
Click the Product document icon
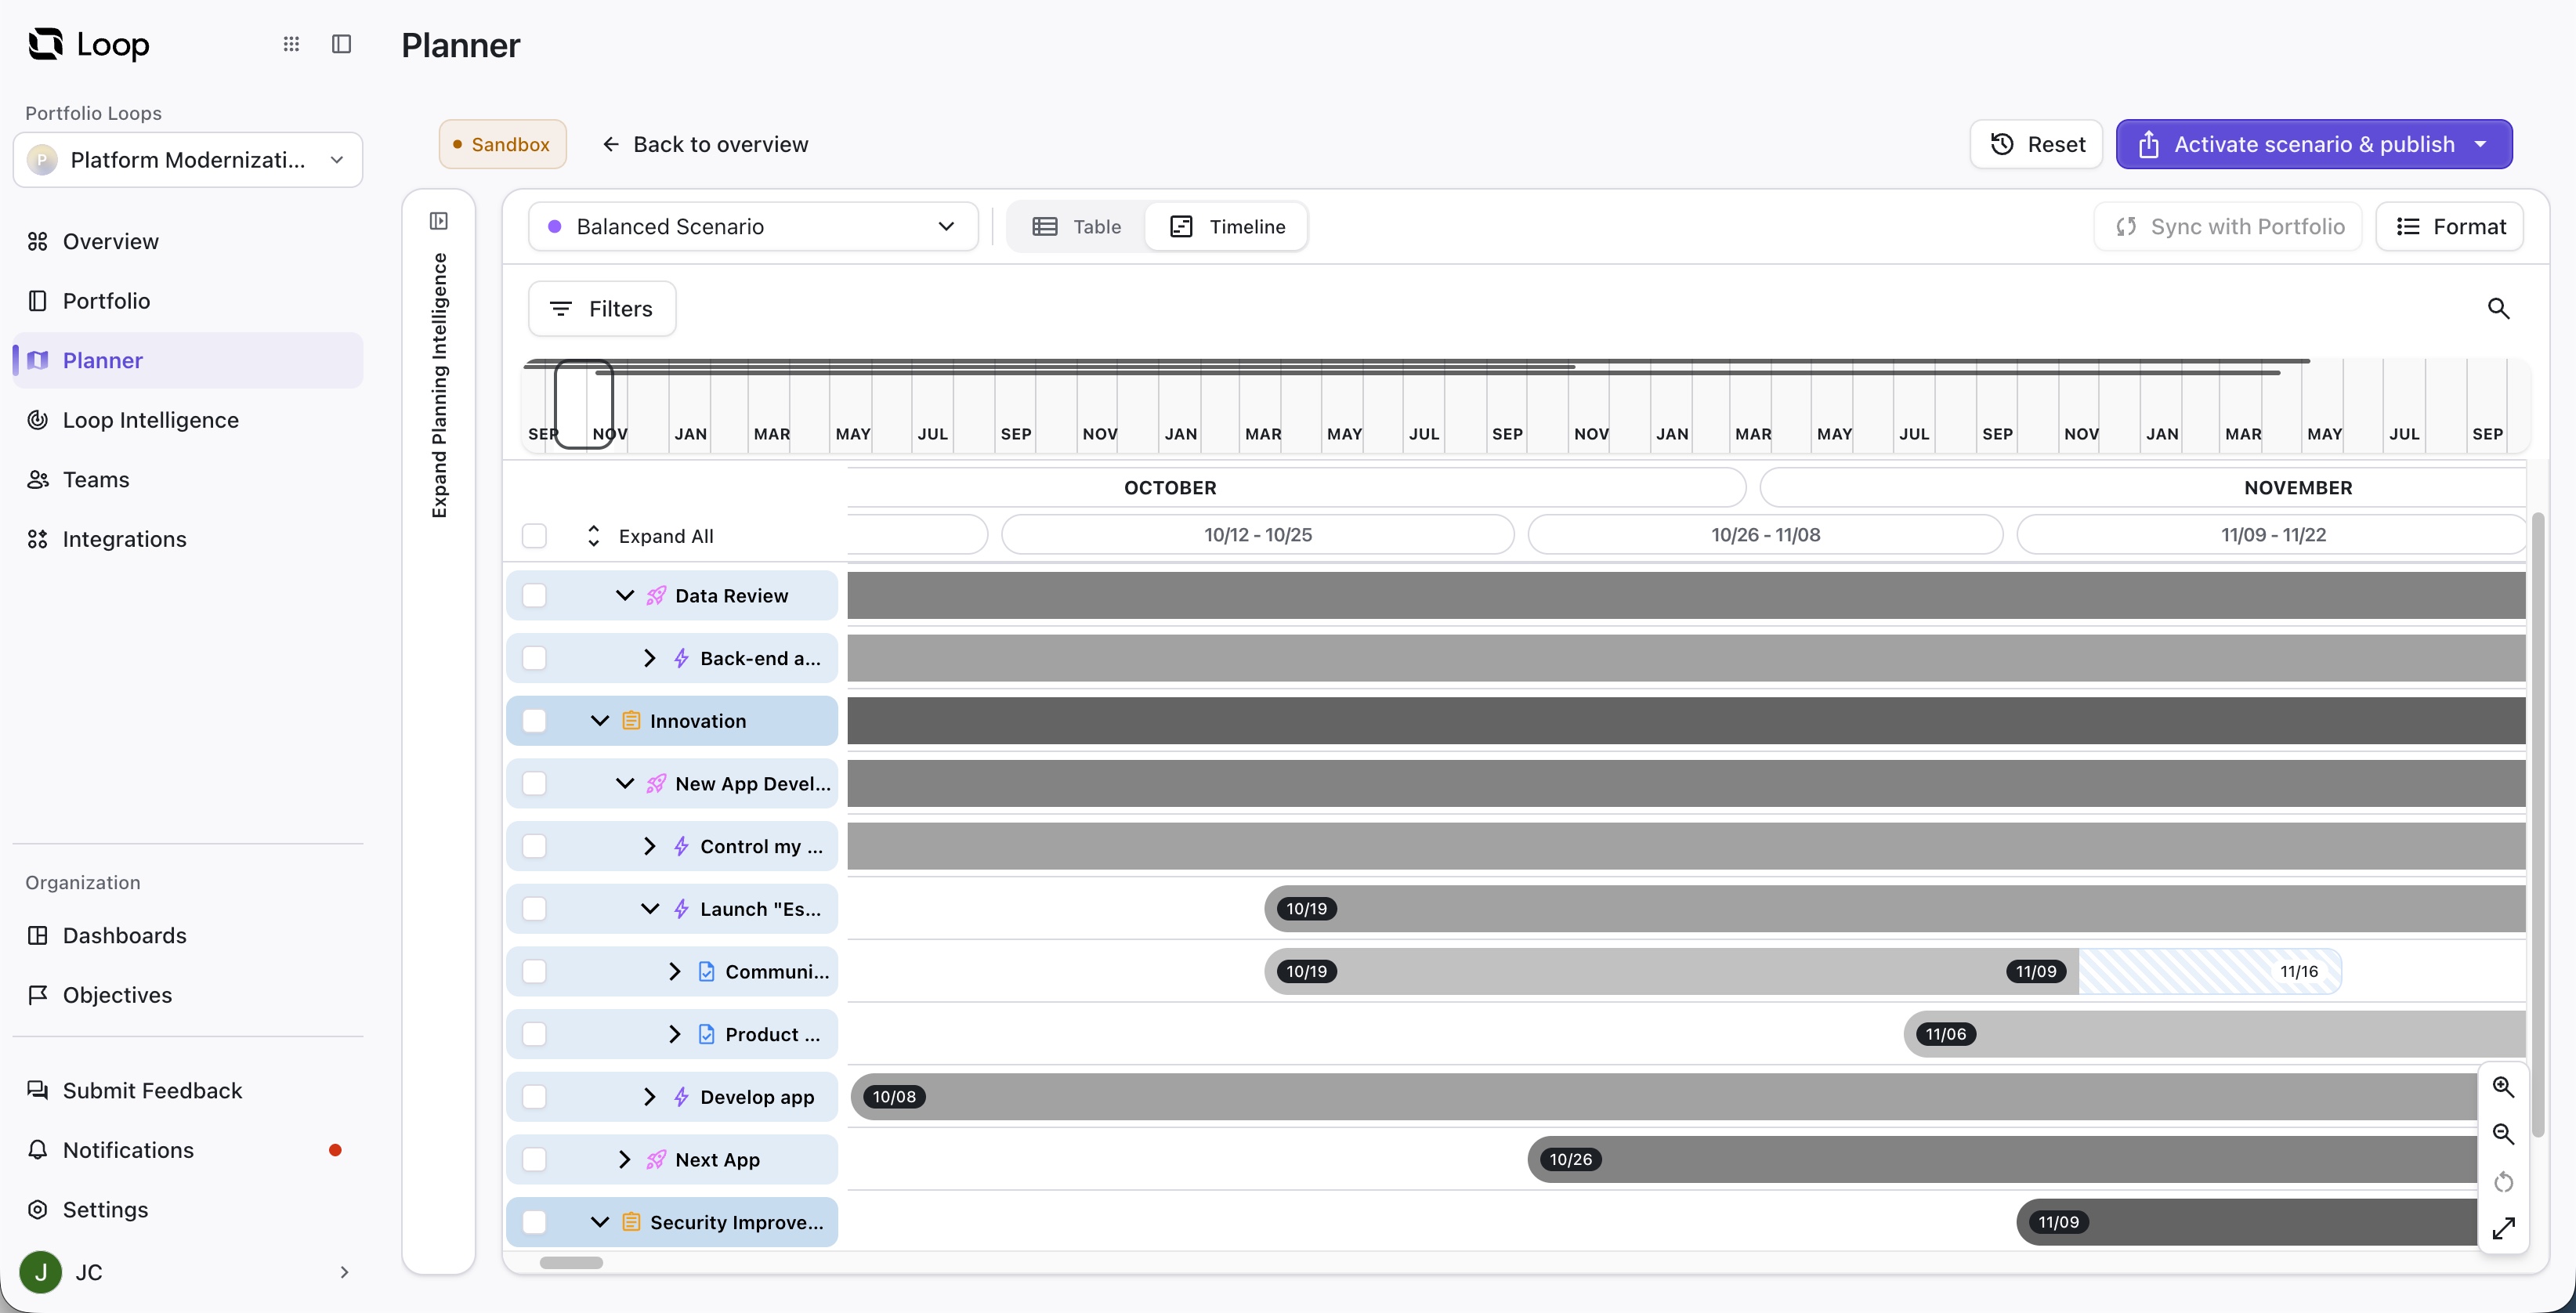click(x=706, y=1034)
